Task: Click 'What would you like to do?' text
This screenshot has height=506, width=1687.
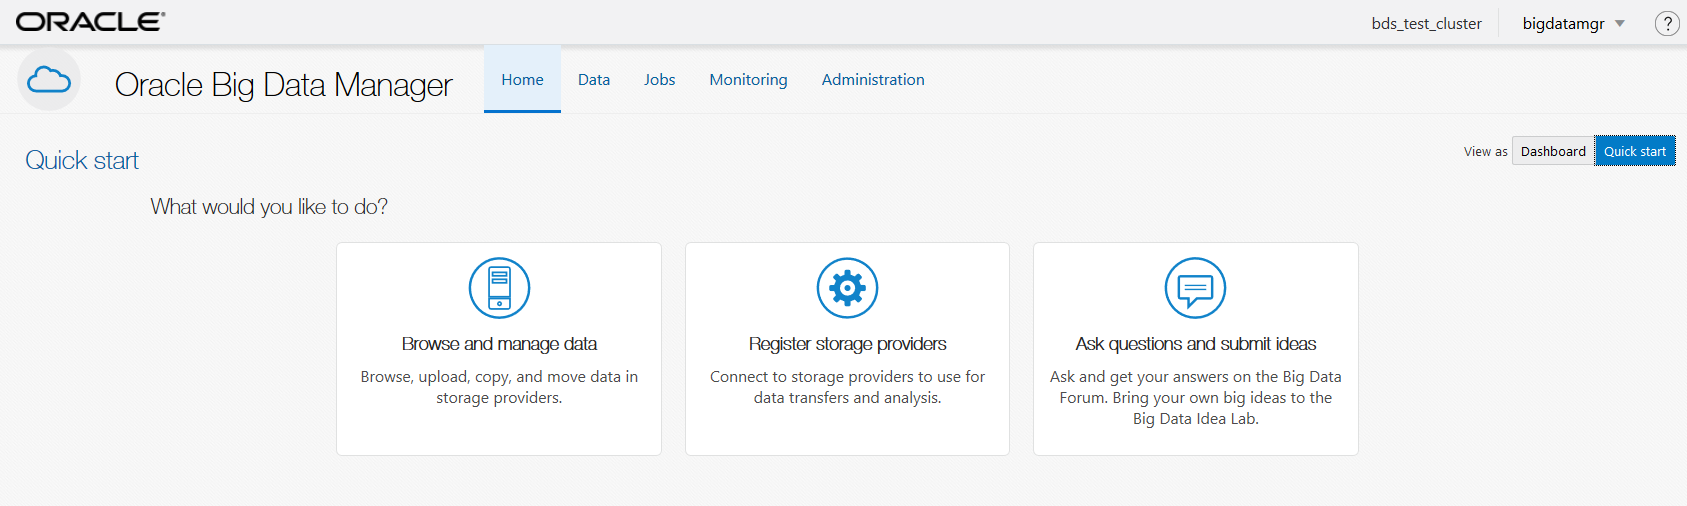Action: [269, 207]
